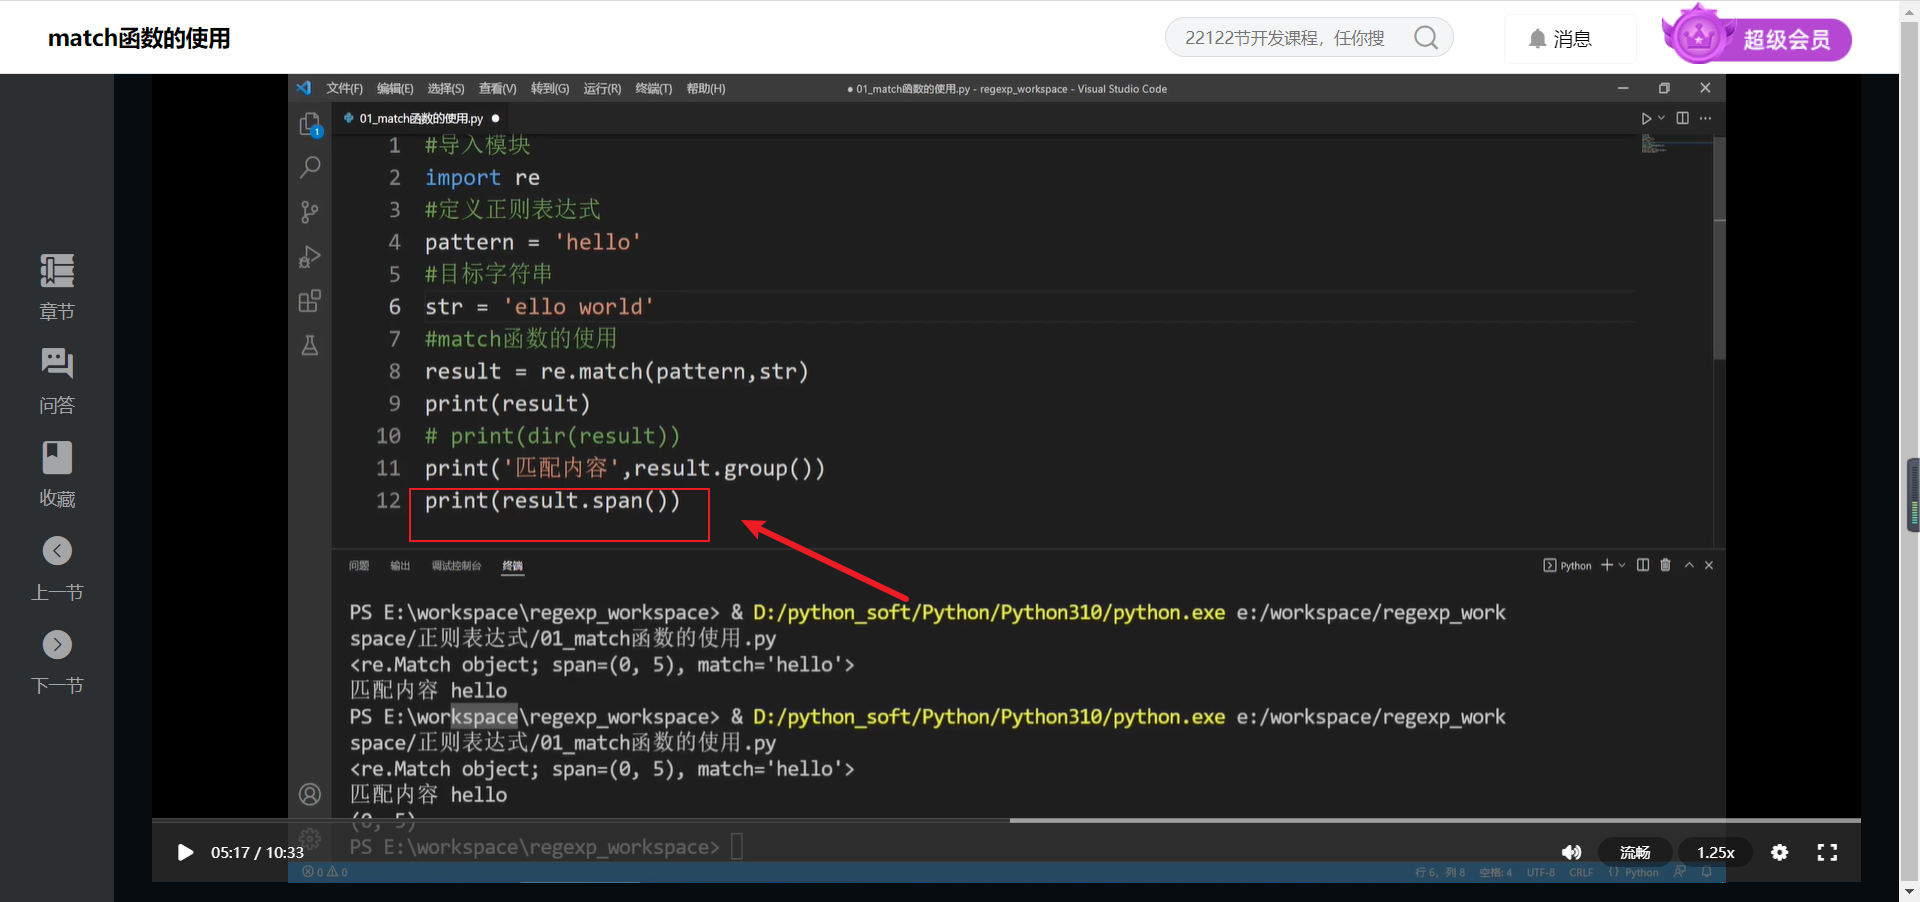The image size is (1920, 902).
Task: Go to the previous lesson 上一节
Action: [57, 568]
